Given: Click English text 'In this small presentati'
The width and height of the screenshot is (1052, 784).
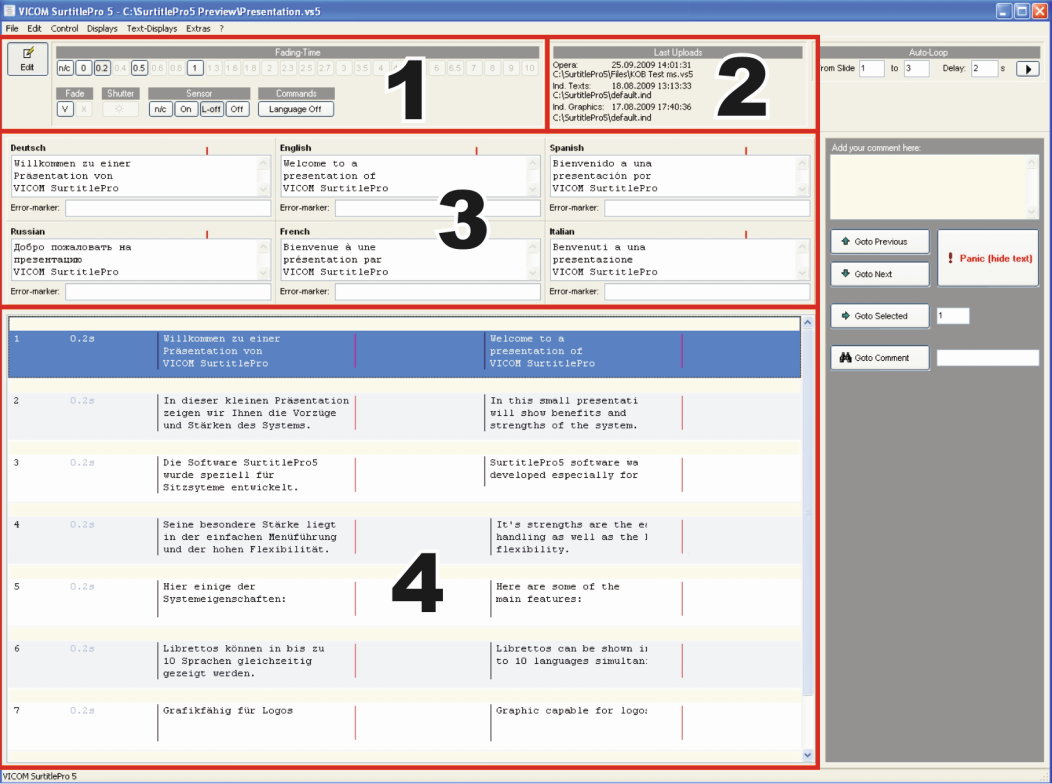Looking at the screenshot, I should [x=564, y=401].
